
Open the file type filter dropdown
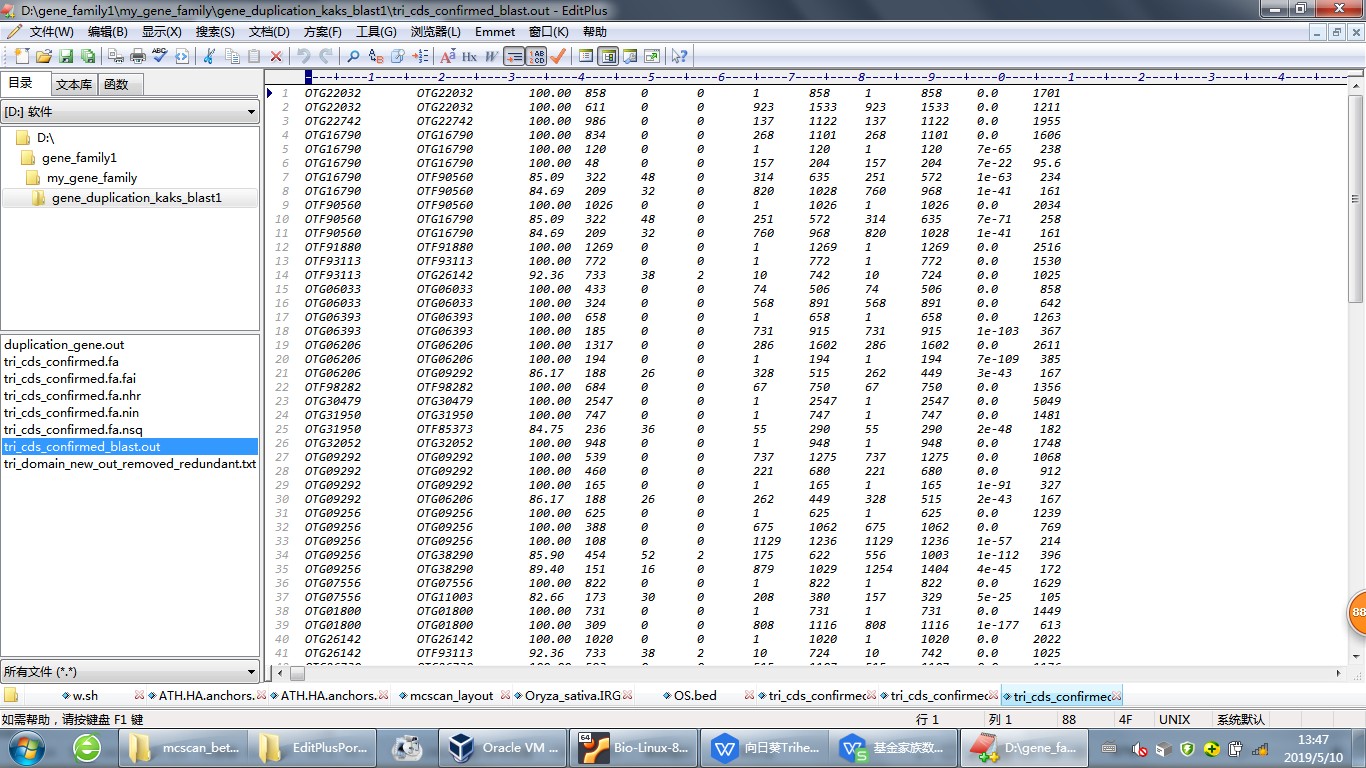tap(251, 672)
